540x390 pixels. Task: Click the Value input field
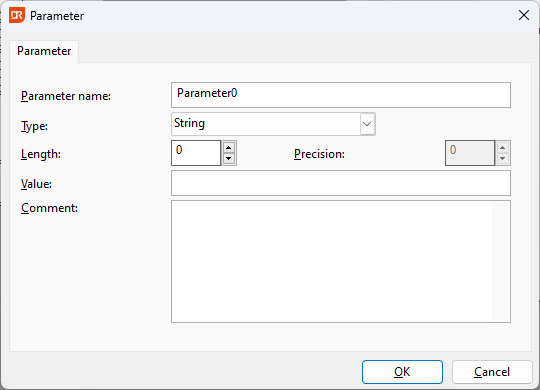tap(341, 183)
